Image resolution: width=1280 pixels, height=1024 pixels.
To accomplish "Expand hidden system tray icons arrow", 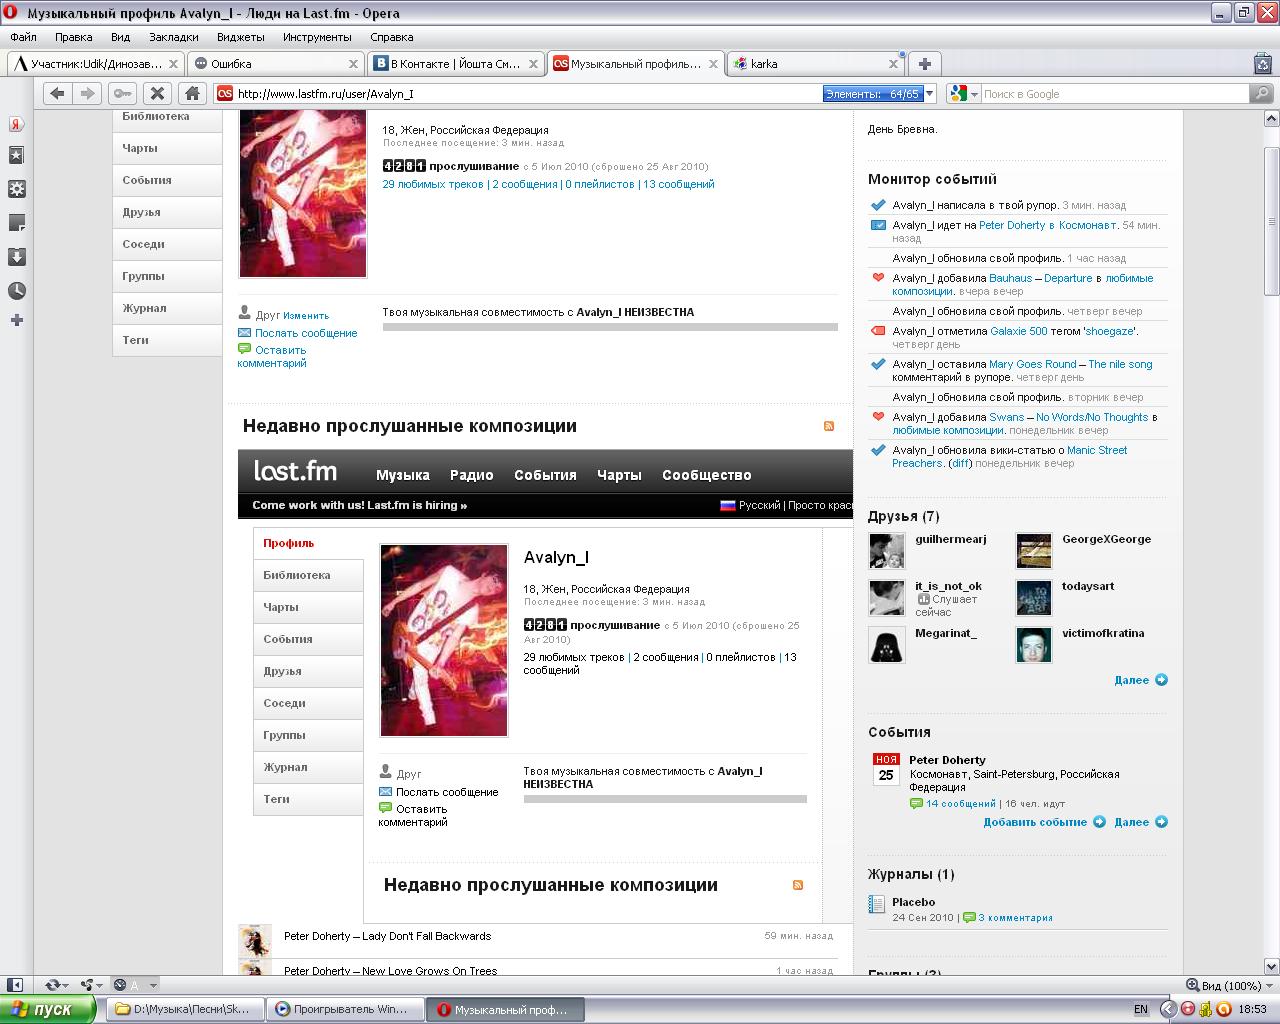I will (x=1167, y=1009).
